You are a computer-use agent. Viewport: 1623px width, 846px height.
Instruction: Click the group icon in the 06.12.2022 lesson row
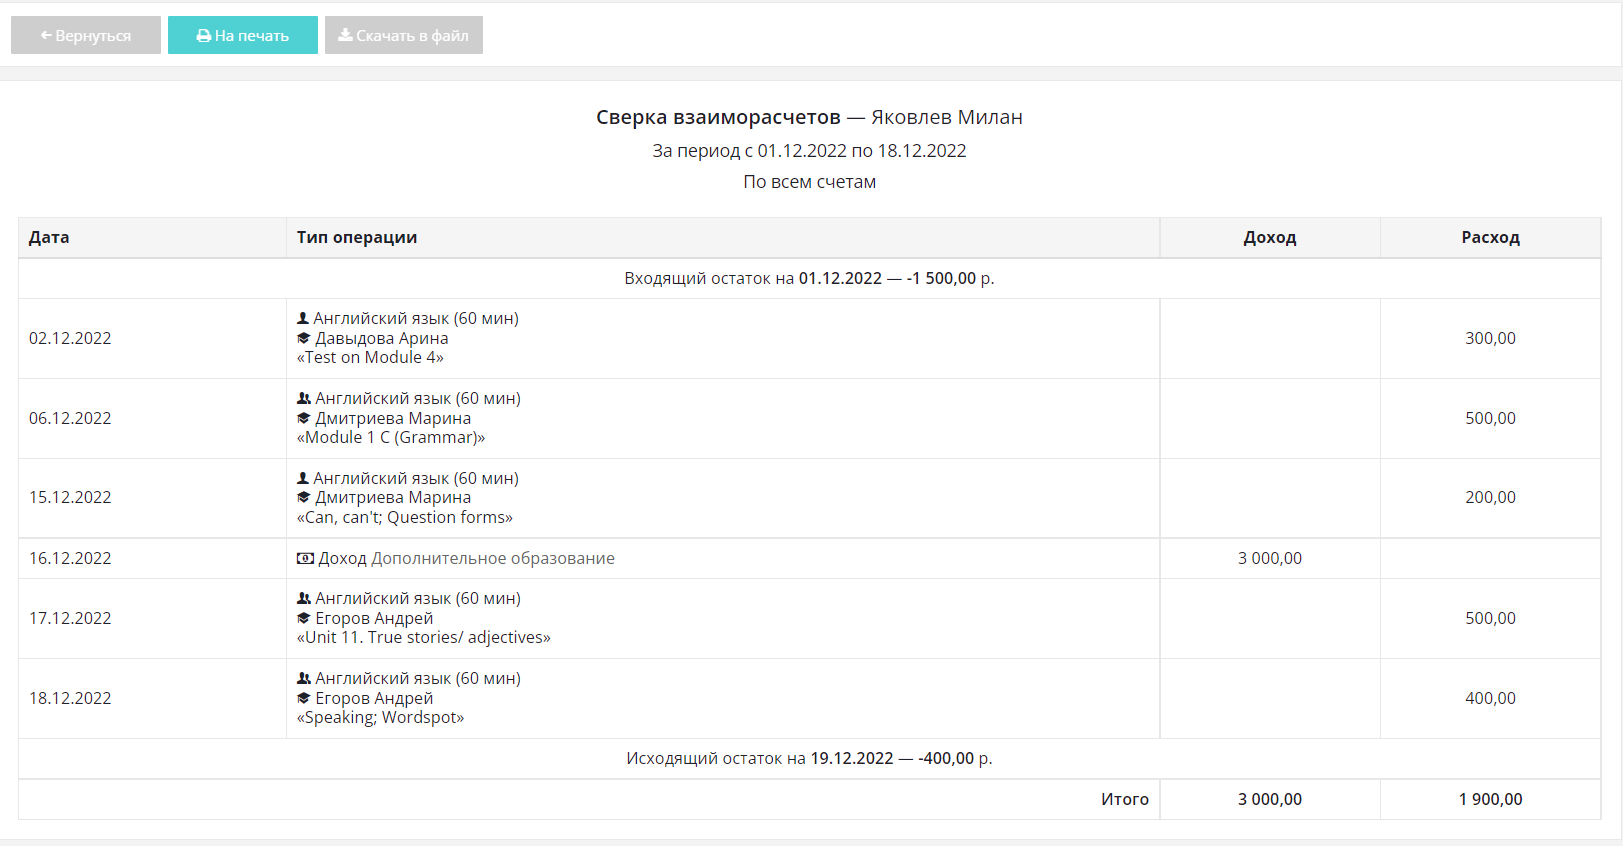point(304,398)
